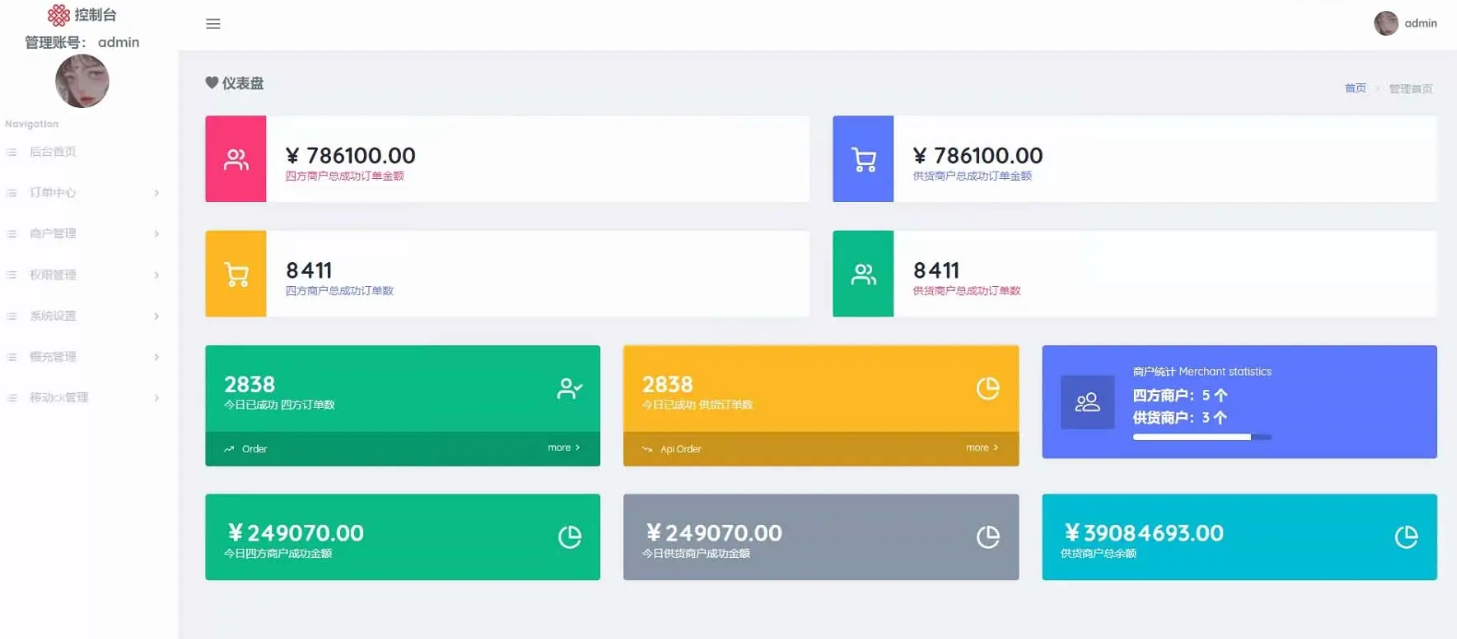The image size is (1457, 639).
Task: Expand the 商户管理 chevron in sidebar
Action: pyautogui.click(x=157, y=234)
